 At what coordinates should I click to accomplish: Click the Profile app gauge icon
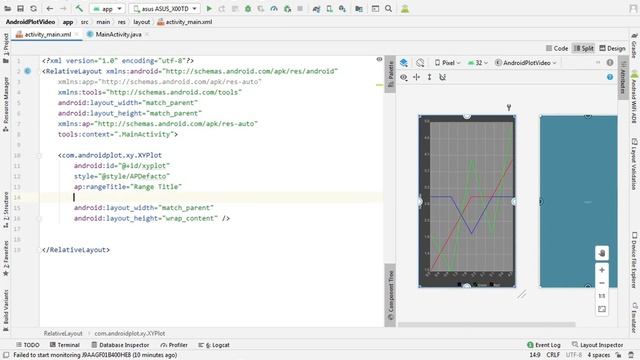point(274,9)
